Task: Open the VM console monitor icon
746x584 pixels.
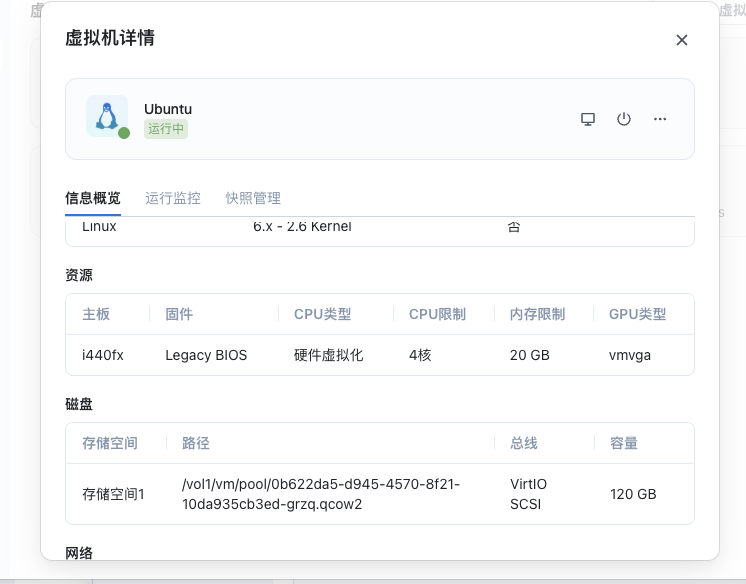Action: coord(588,119)
